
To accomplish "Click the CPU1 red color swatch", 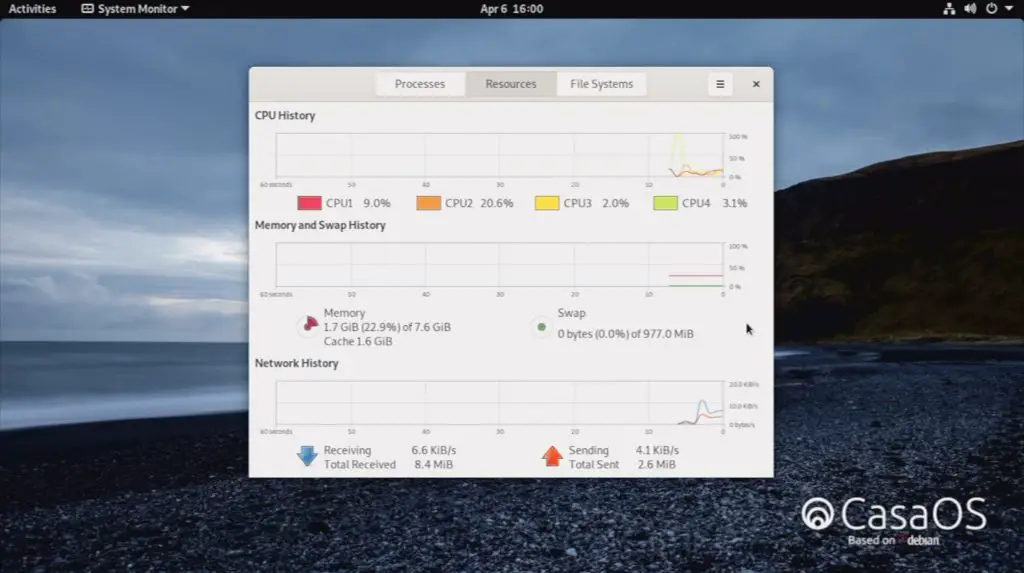I will (310, 203).
